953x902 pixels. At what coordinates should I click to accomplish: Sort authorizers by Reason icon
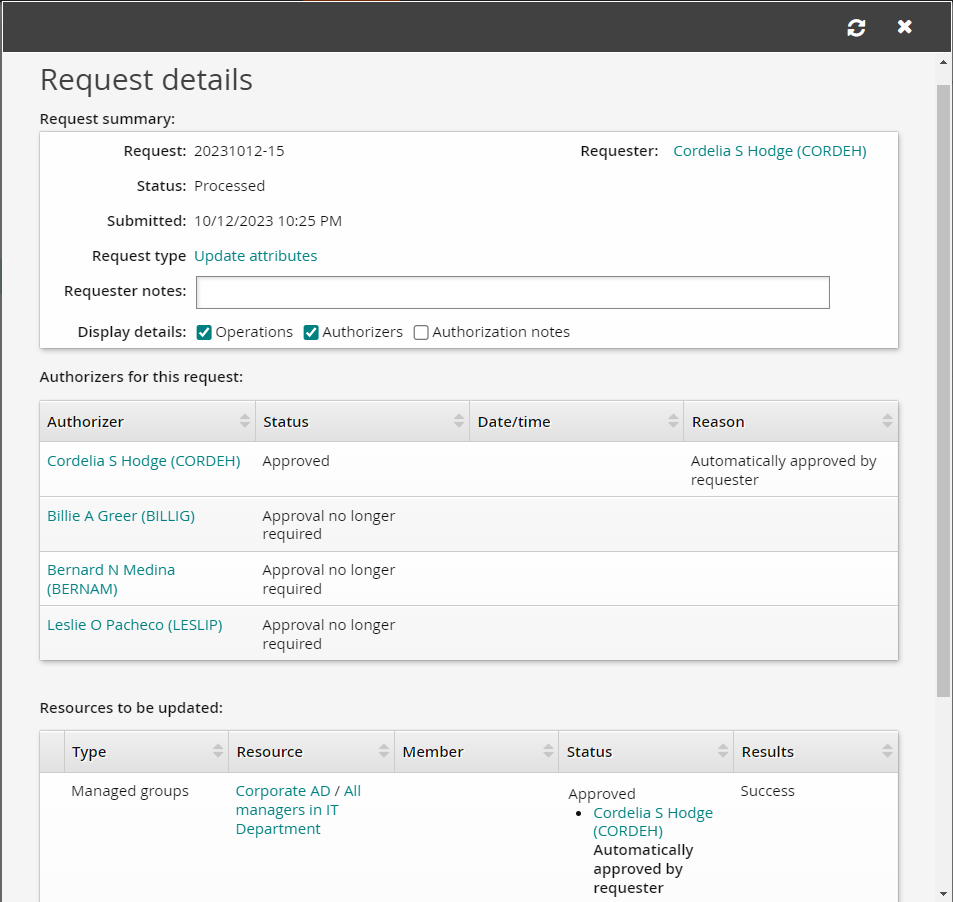pyautogui.click(x=887, y=422)
